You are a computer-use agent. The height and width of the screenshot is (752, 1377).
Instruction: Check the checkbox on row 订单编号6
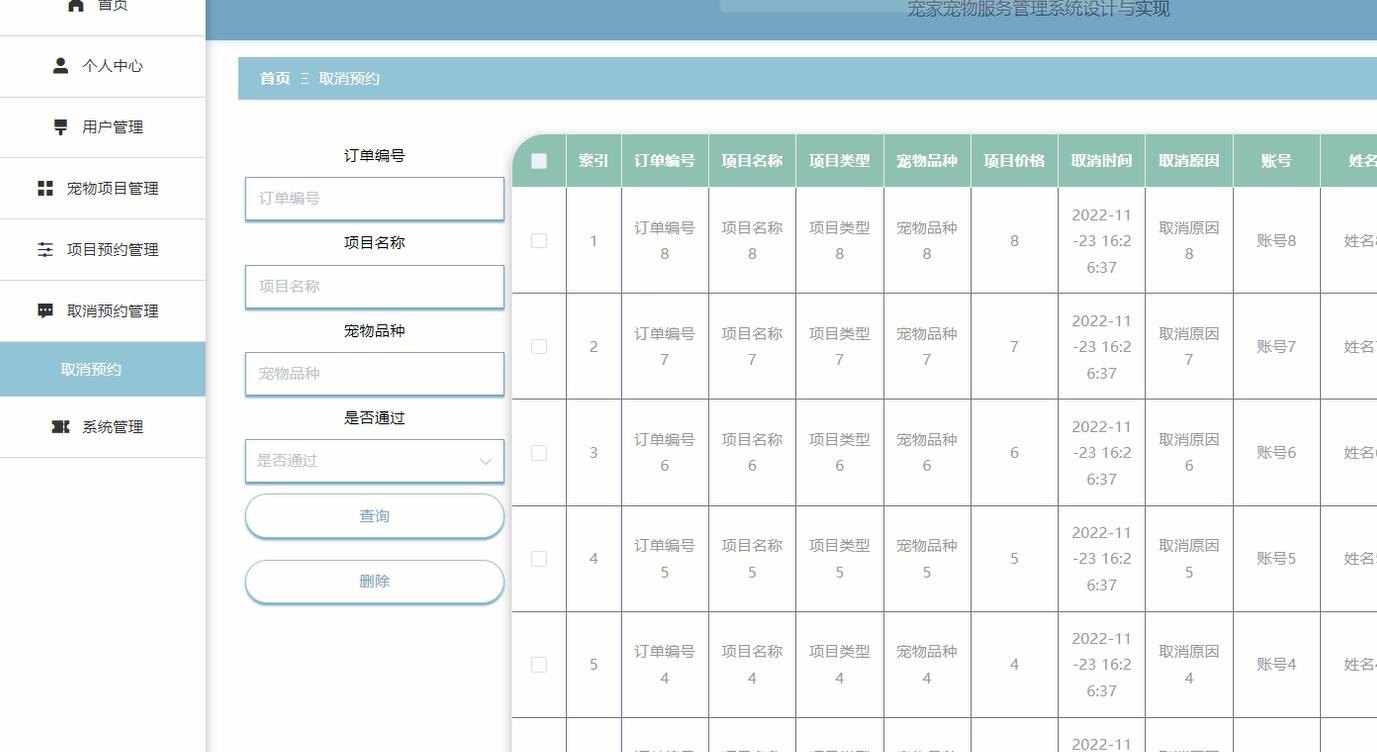[539, 452]
